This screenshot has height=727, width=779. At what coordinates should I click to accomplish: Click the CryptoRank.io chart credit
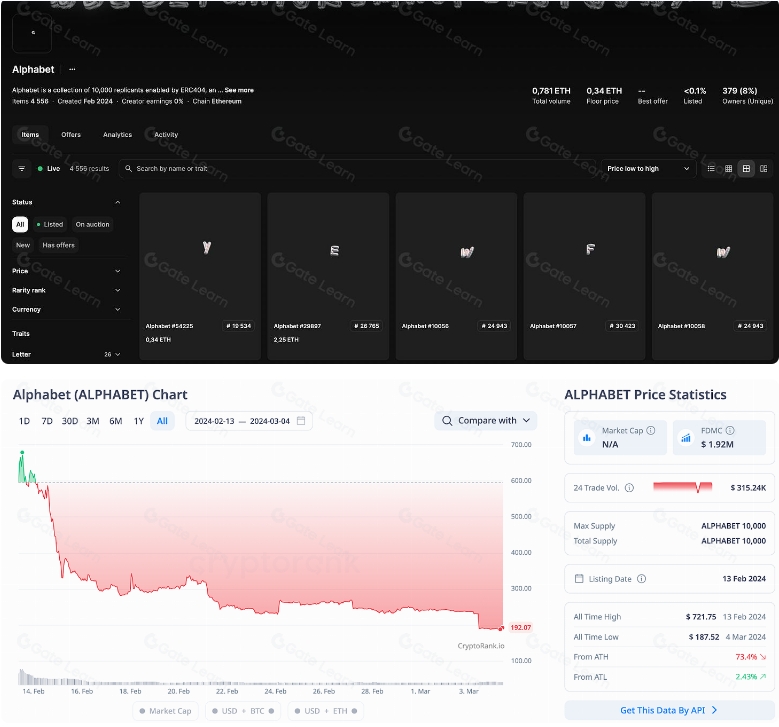click(480, 646)
